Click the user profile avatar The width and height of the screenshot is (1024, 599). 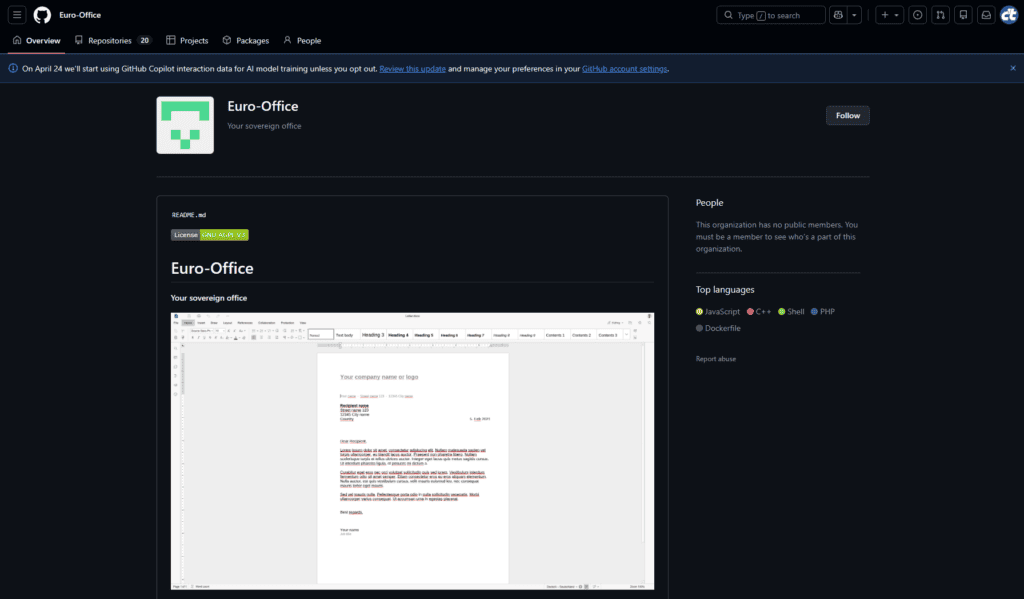tap(1008, 15)
